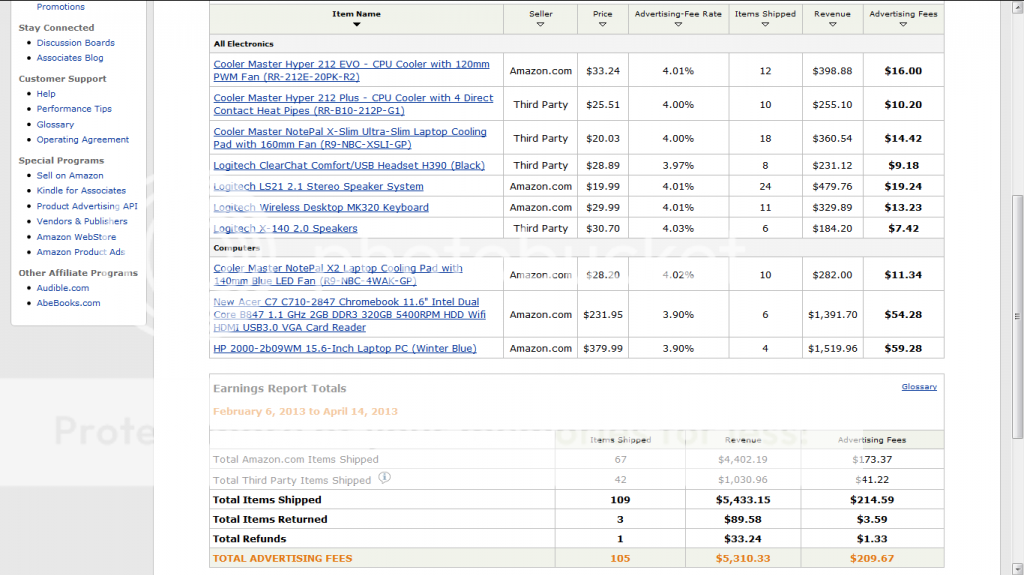This screenshot has width=1024, height=575.
Task: Click the Advertising Fees sort arrow
Action: coord(903,24)
